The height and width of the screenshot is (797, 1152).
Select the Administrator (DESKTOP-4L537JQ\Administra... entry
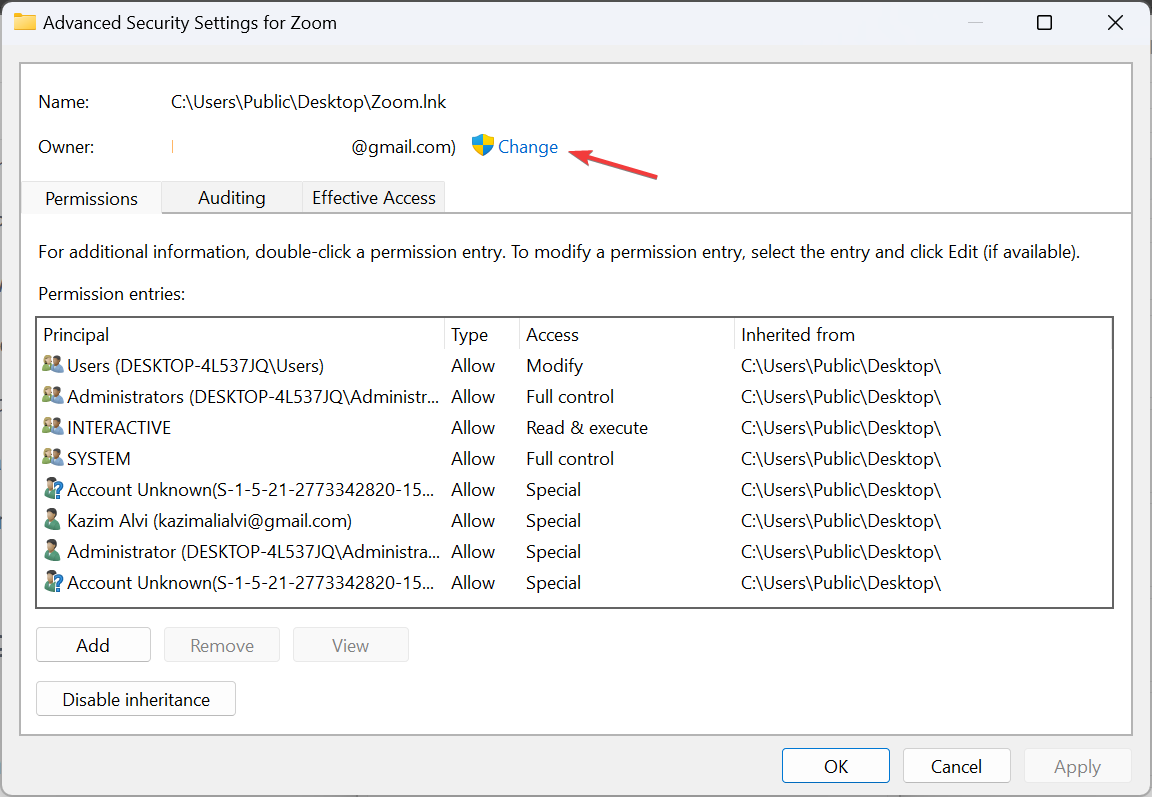point(575,552)
